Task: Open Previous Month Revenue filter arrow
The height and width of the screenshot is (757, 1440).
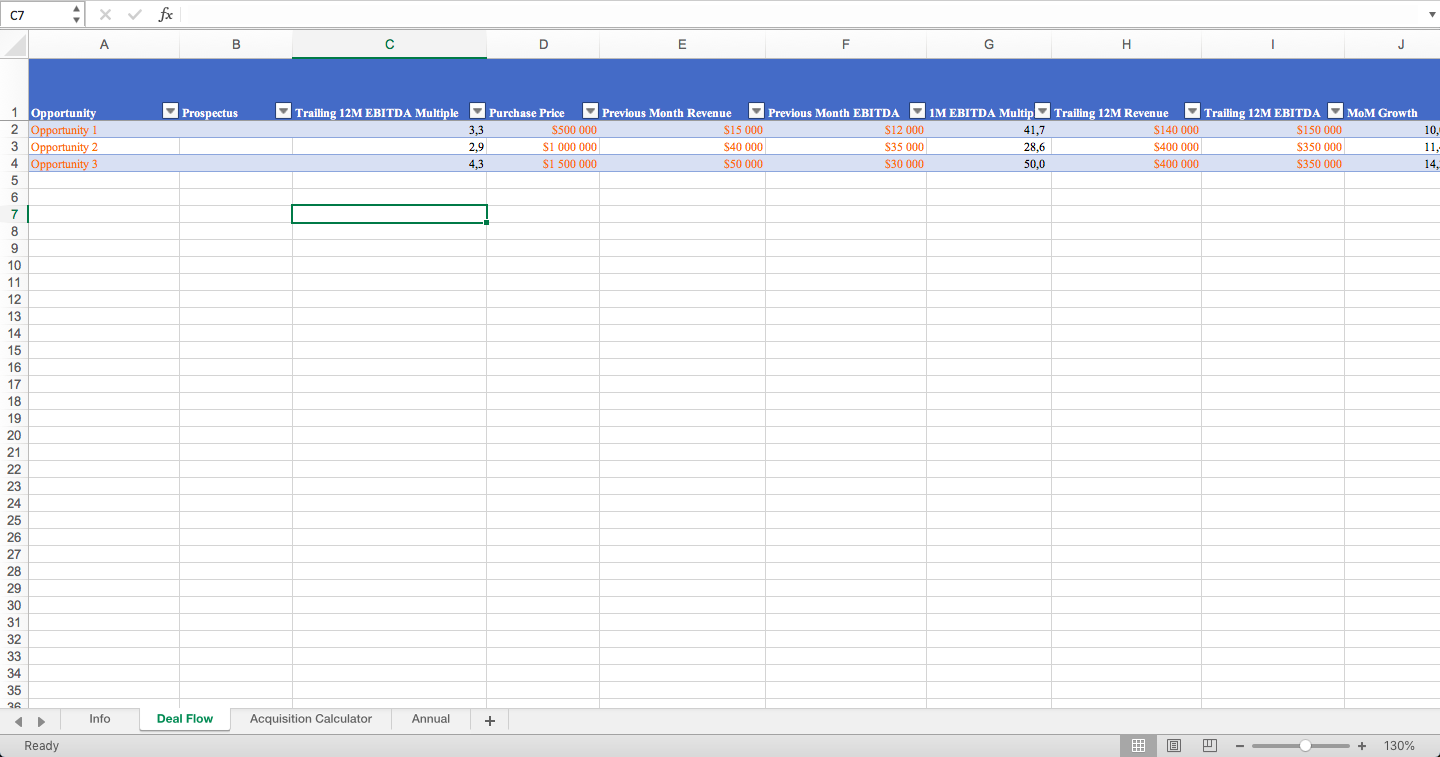Action: click(756, 111)
